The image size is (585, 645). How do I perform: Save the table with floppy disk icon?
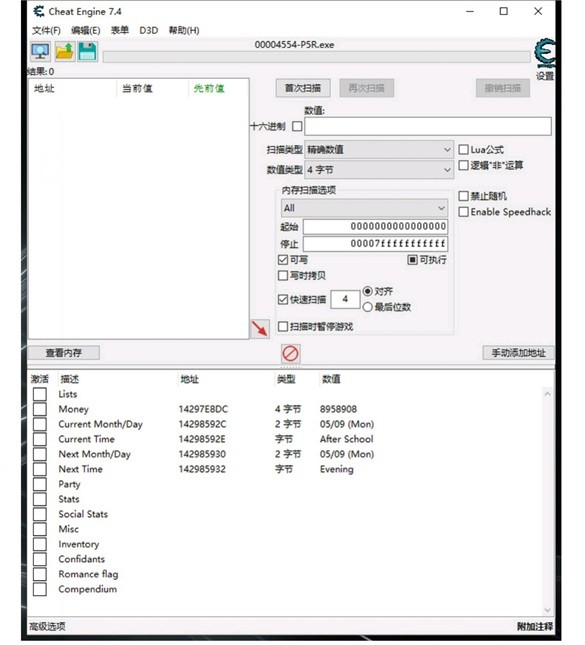(87, 52)
